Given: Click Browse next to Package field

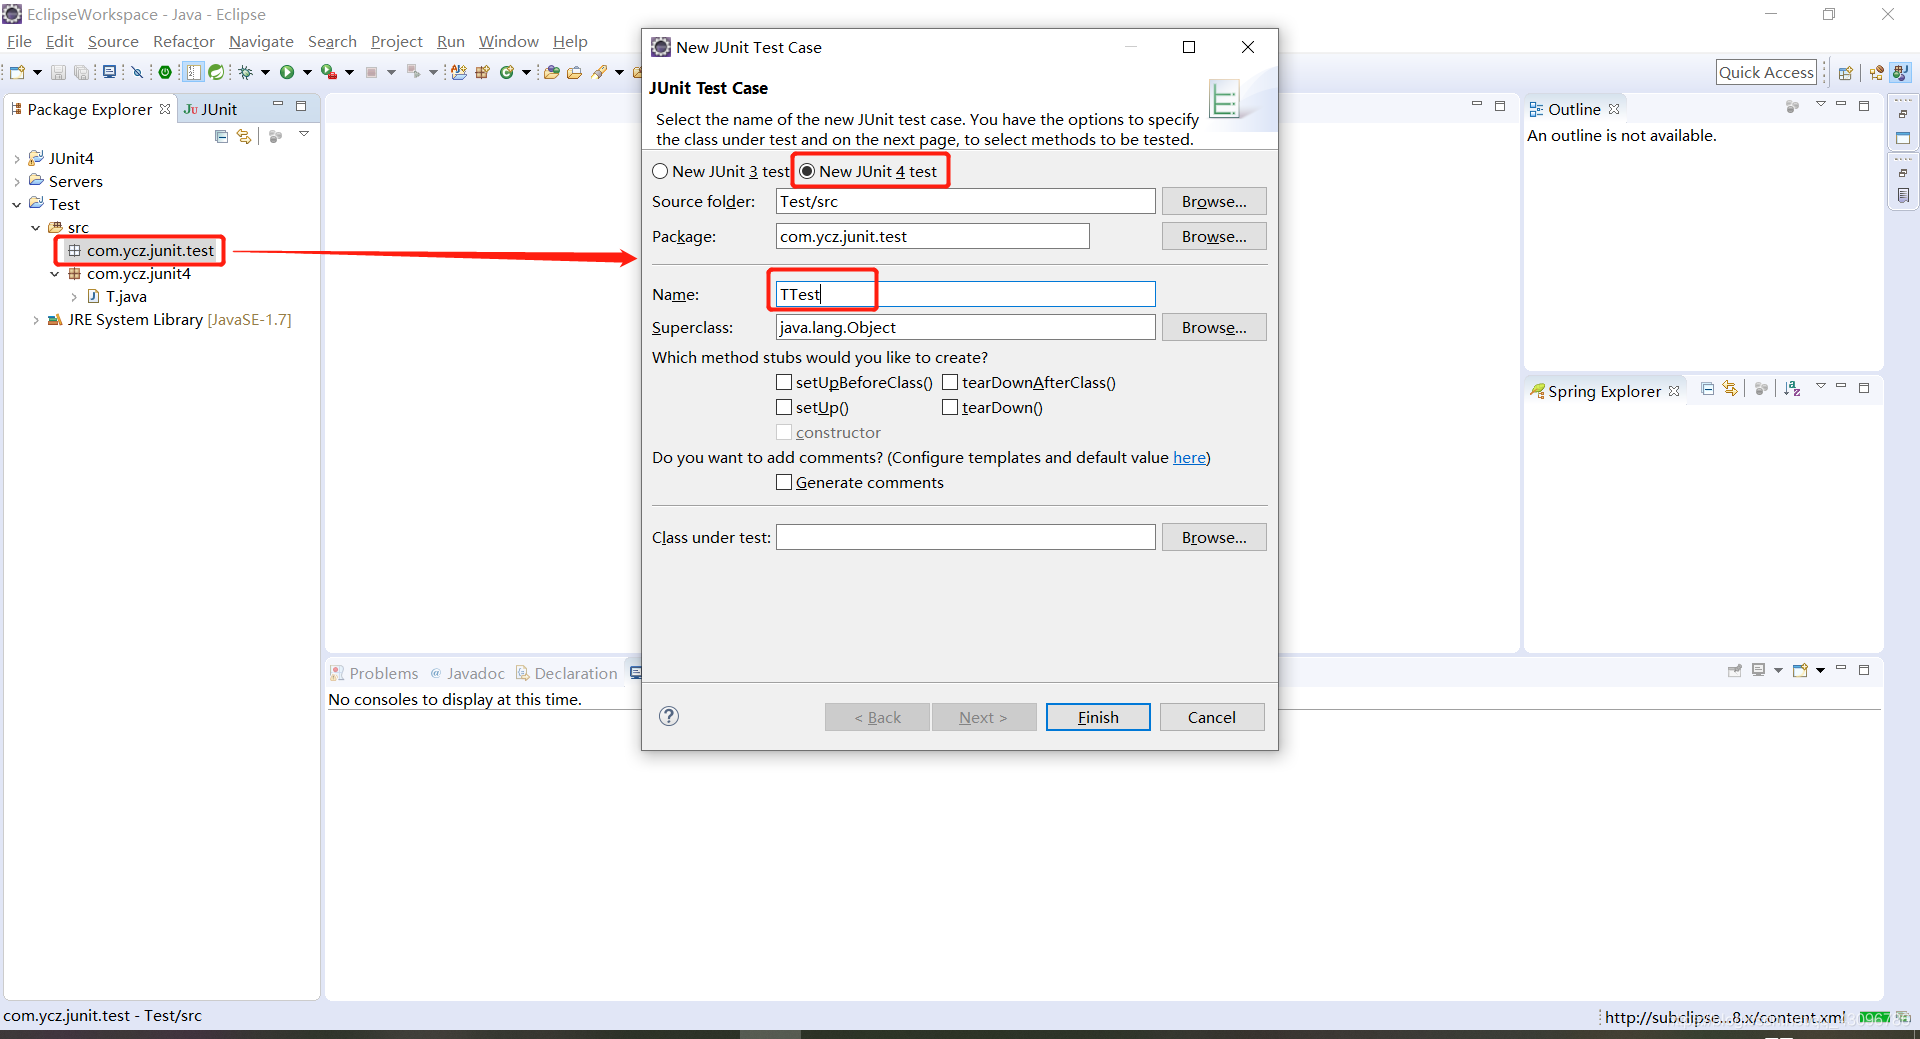Looking at the screenshot, I should [1214, 236].
